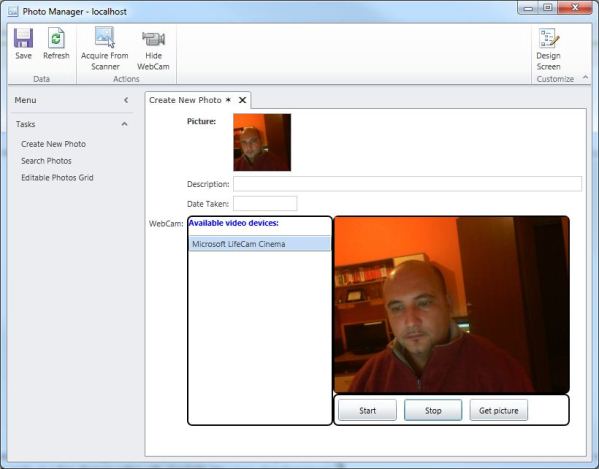Image resolution: width=599 pixels, height=469 pixels.
Task: Start the webcam capture
Action: pos(367,410)
